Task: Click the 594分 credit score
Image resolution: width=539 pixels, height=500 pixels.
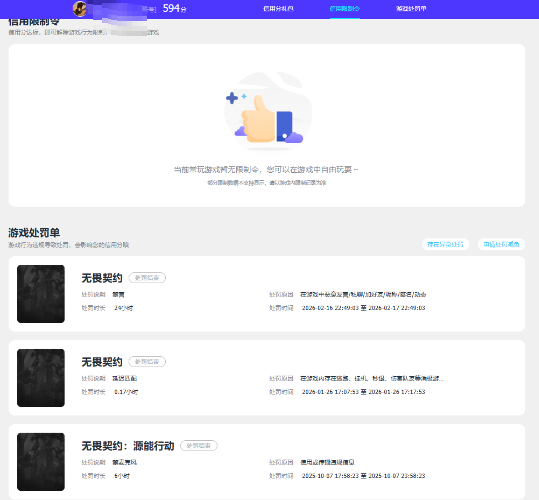Action: (175, 8)
